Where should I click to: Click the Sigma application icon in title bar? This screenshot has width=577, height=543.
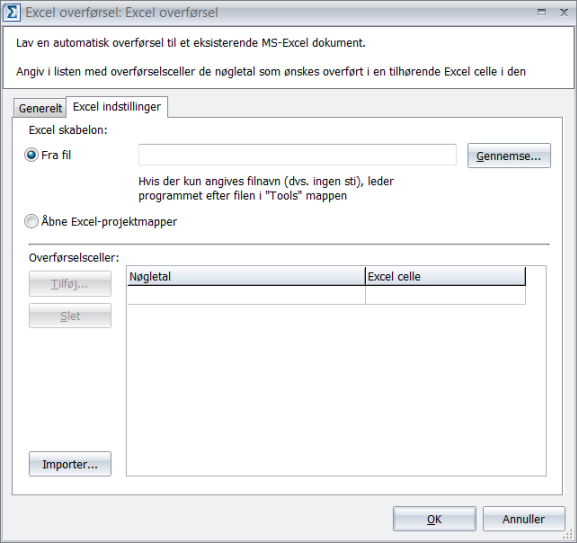(x=12, y=13)
